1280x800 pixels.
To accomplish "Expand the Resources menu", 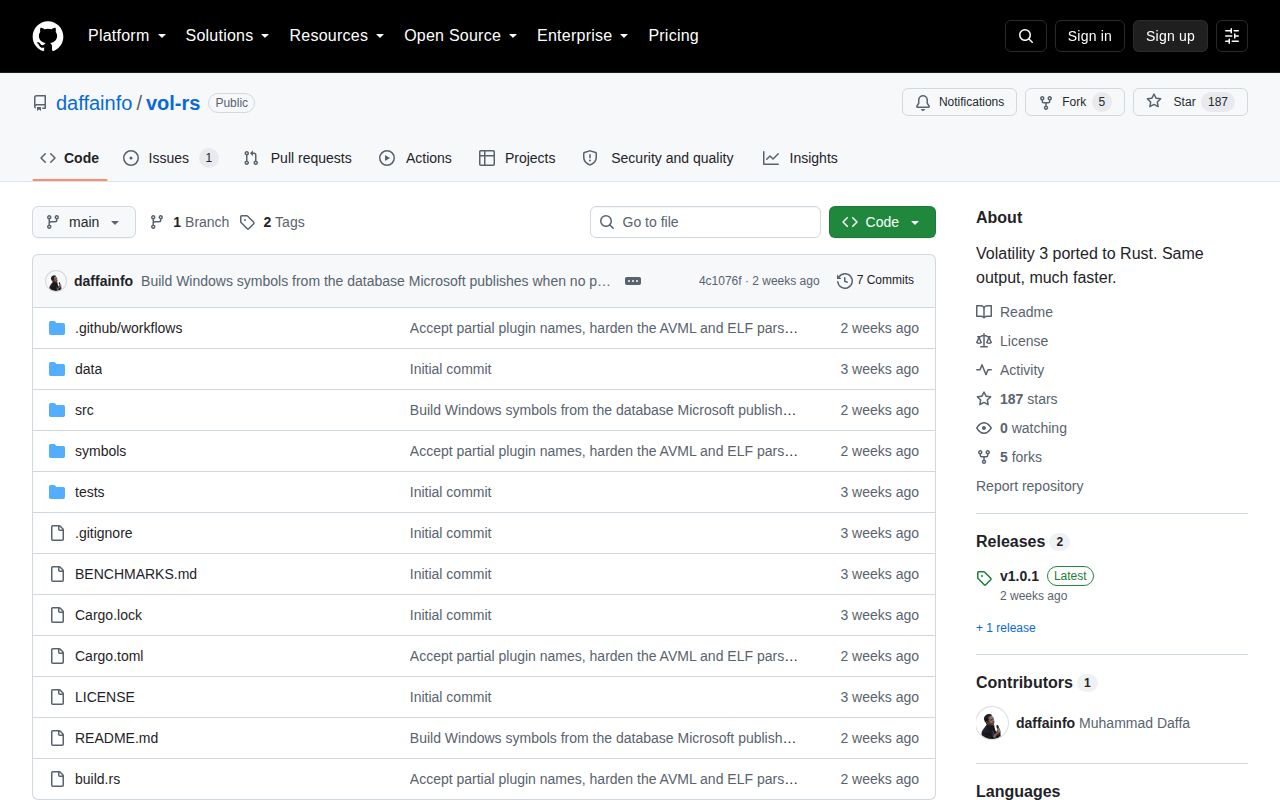I will 337,36.
